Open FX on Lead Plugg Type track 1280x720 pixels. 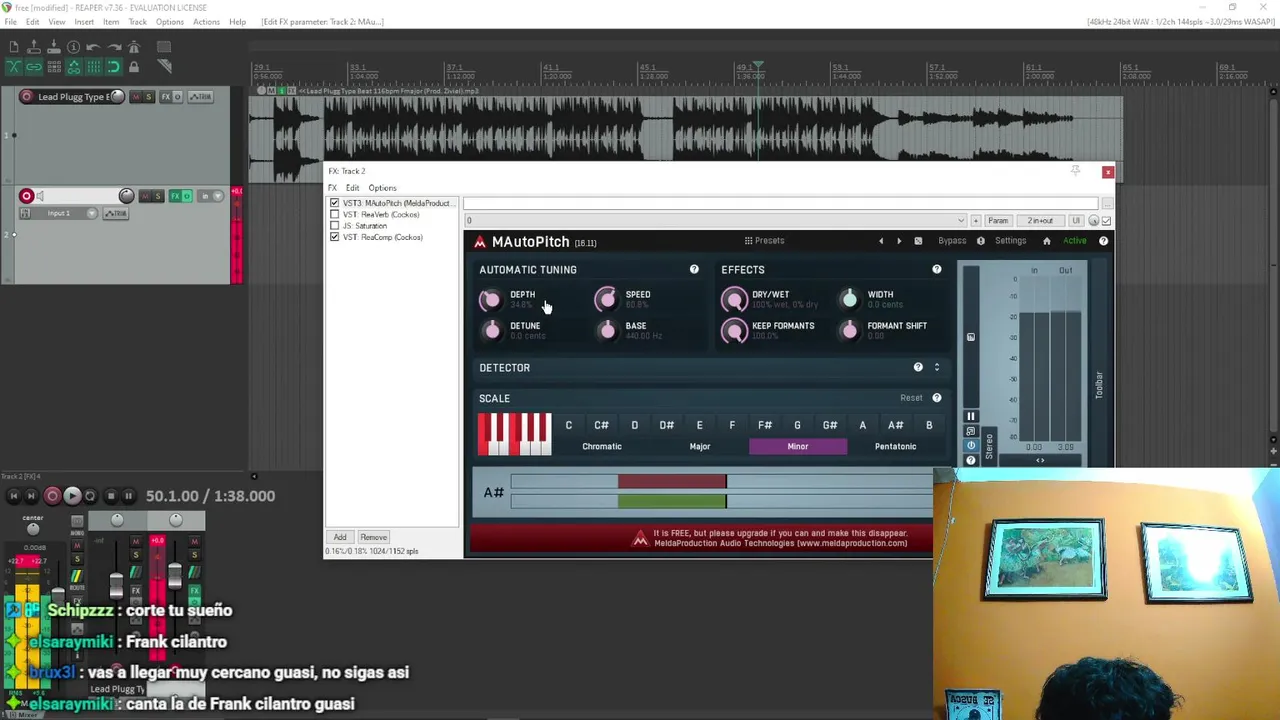click(167, 97)
